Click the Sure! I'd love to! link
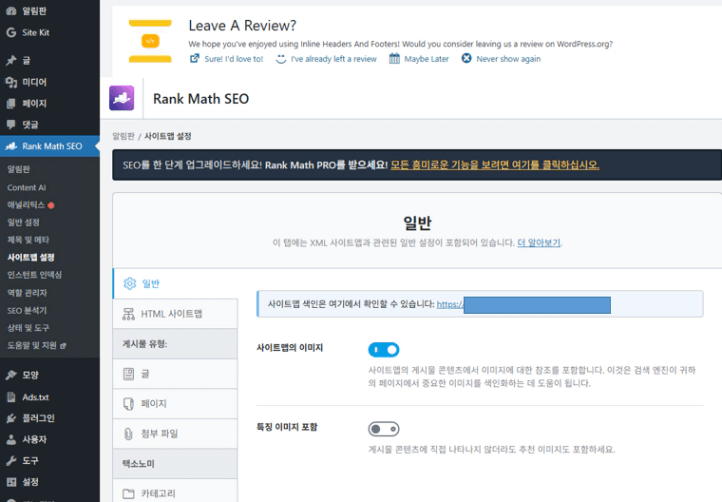The height and width of the screenshot is (502, 722). [234, 59]
